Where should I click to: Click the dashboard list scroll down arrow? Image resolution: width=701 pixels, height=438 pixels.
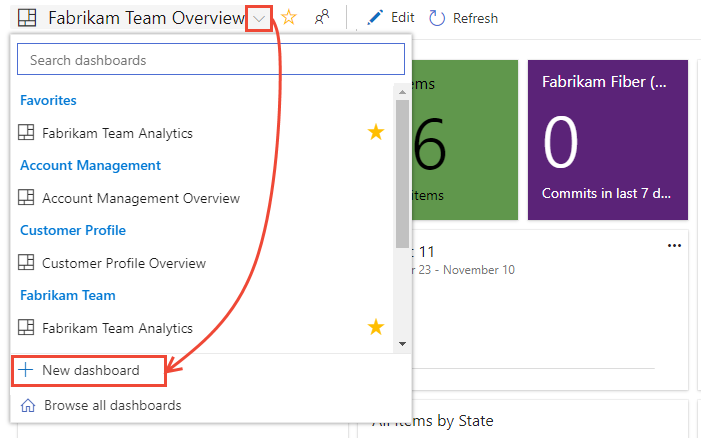[x=402, y=344]
